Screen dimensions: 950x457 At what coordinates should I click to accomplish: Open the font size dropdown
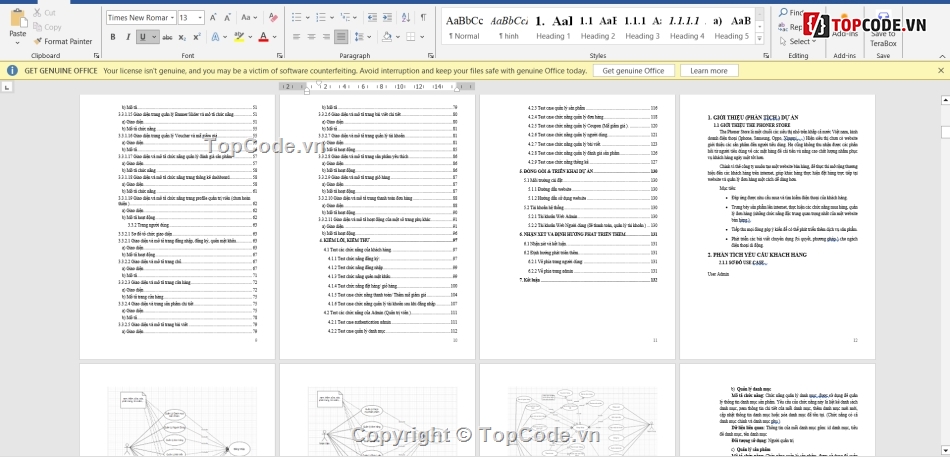pyautogui.click(x=198, y=18)
